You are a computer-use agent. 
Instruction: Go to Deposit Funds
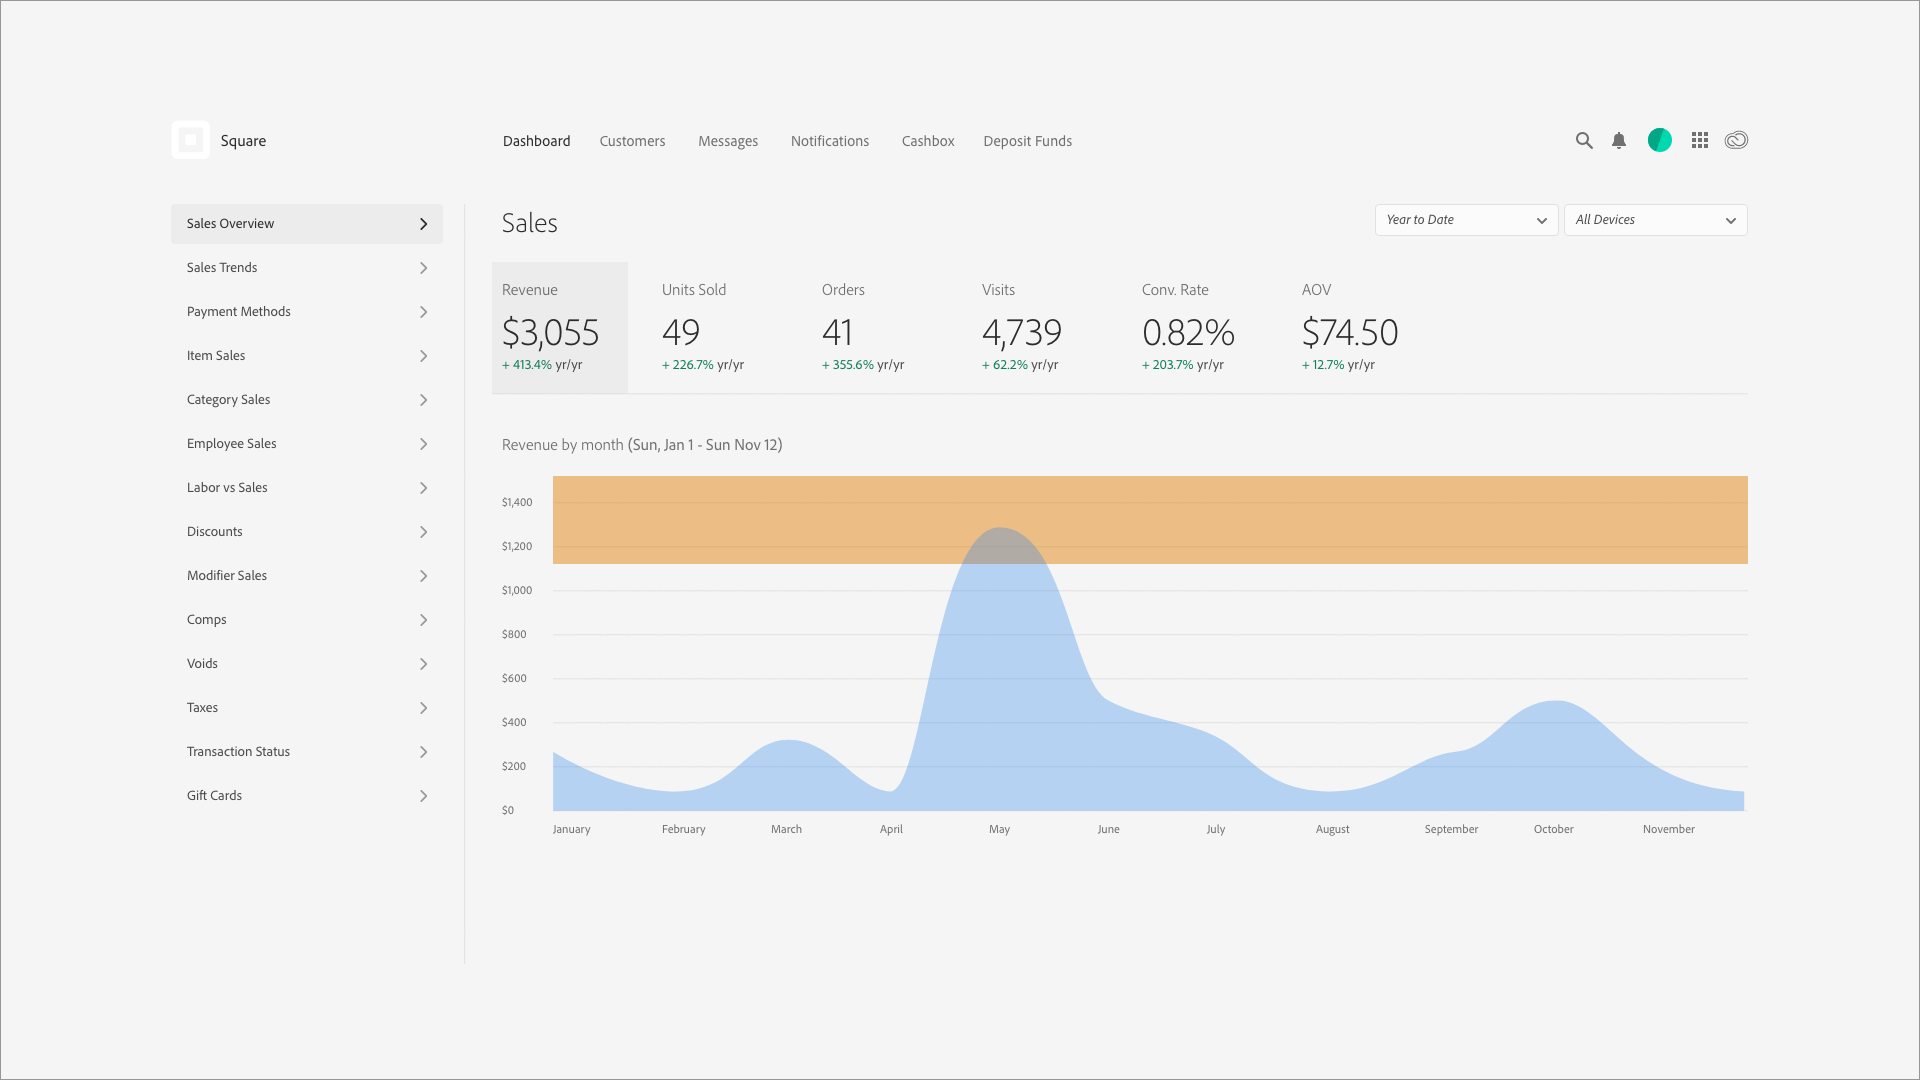1027,141
